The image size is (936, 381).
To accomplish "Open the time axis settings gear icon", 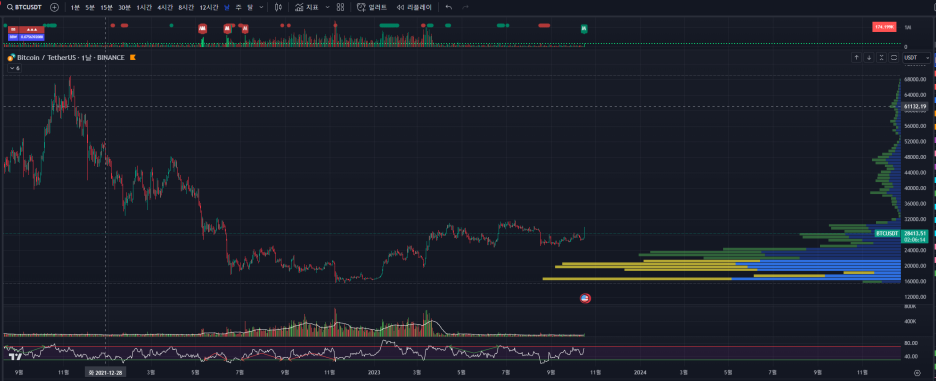I will (x=916, y=373).
